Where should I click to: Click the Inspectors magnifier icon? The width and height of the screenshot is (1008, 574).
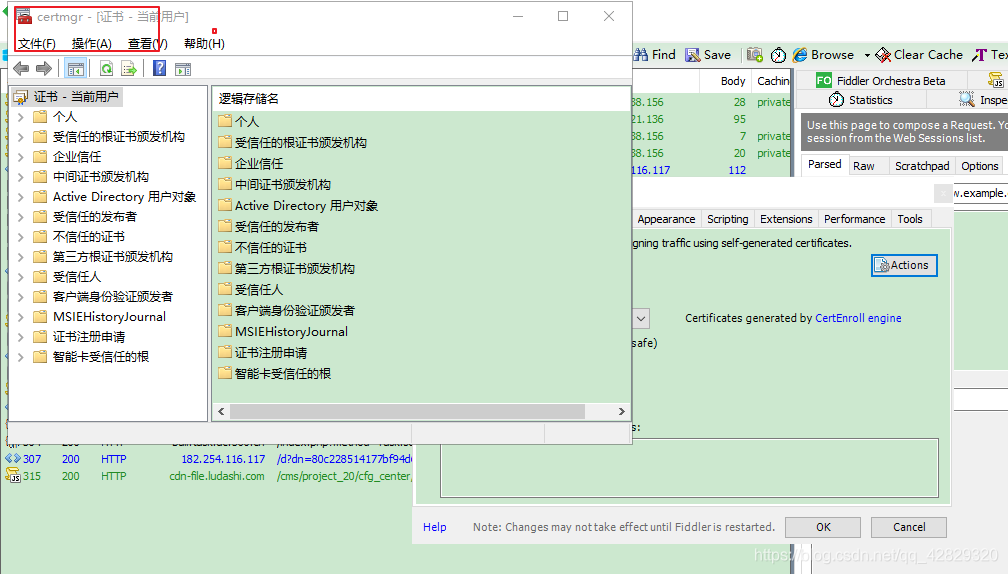point(967,100)
